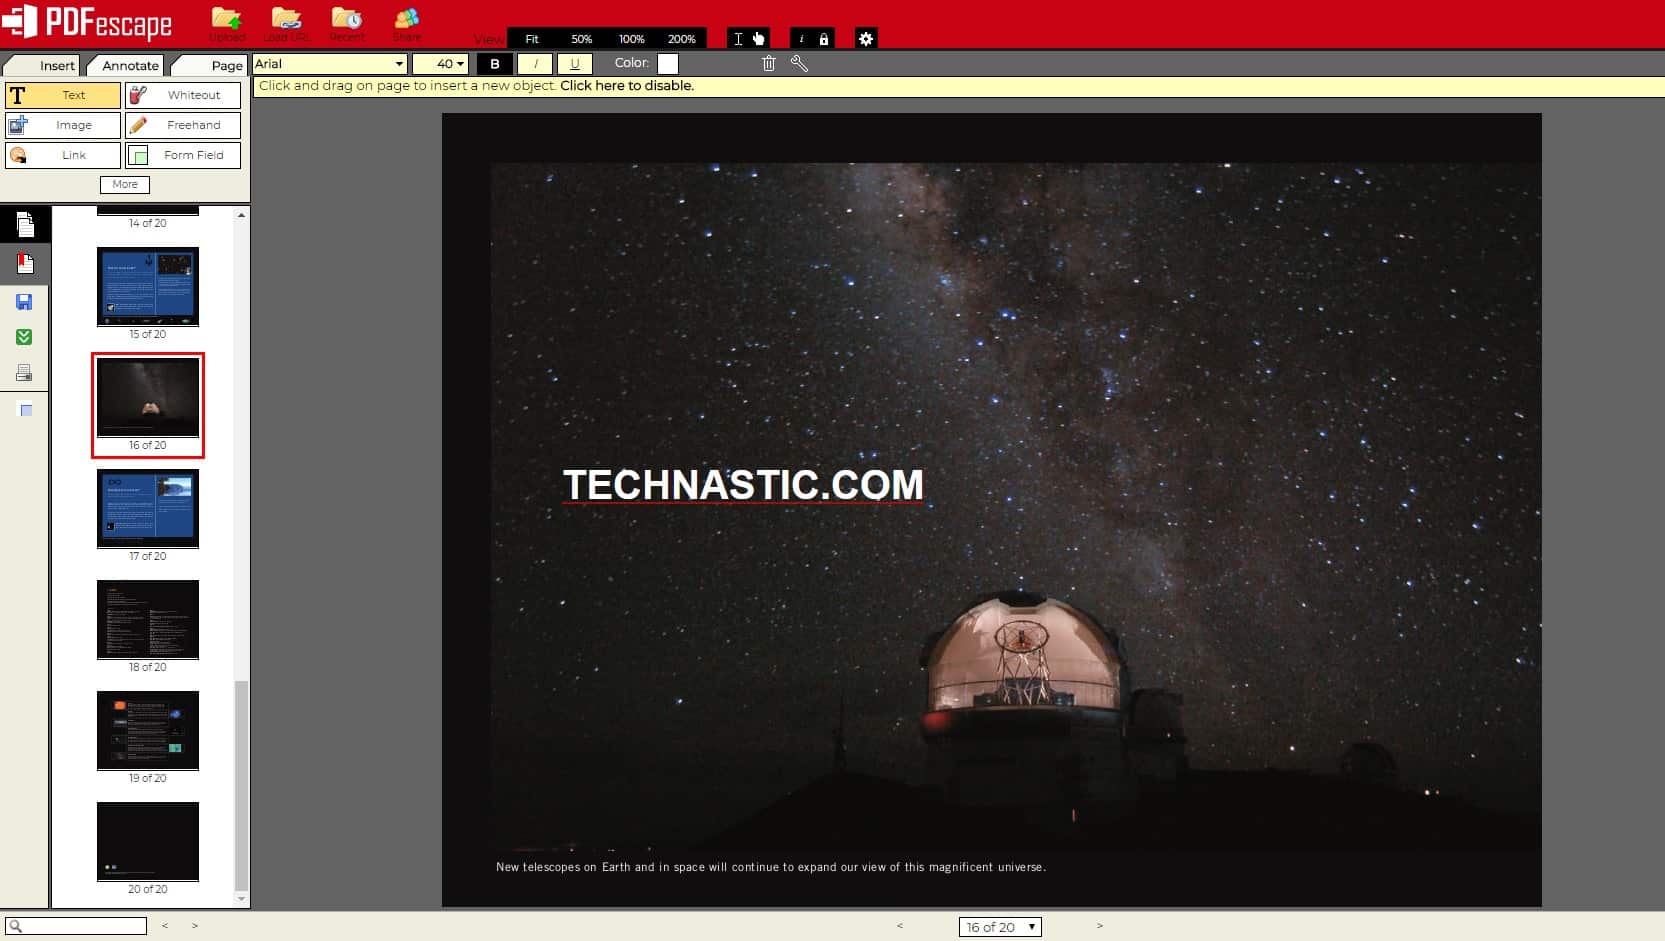The image size is (1665, 941).
Task: Click the telescopes caption text on page
Action: coord(771,867)
